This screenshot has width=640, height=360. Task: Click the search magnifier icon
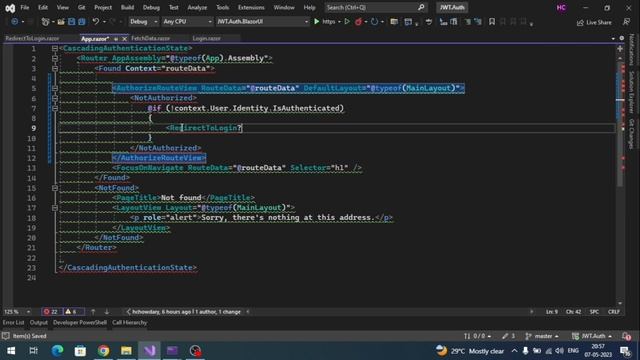click(x=421, y=7)
